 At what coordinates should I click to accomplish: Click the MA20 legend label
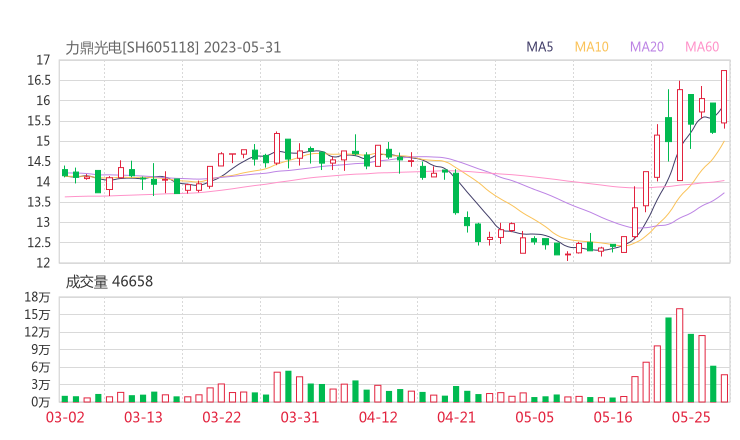tap(647, 47)
